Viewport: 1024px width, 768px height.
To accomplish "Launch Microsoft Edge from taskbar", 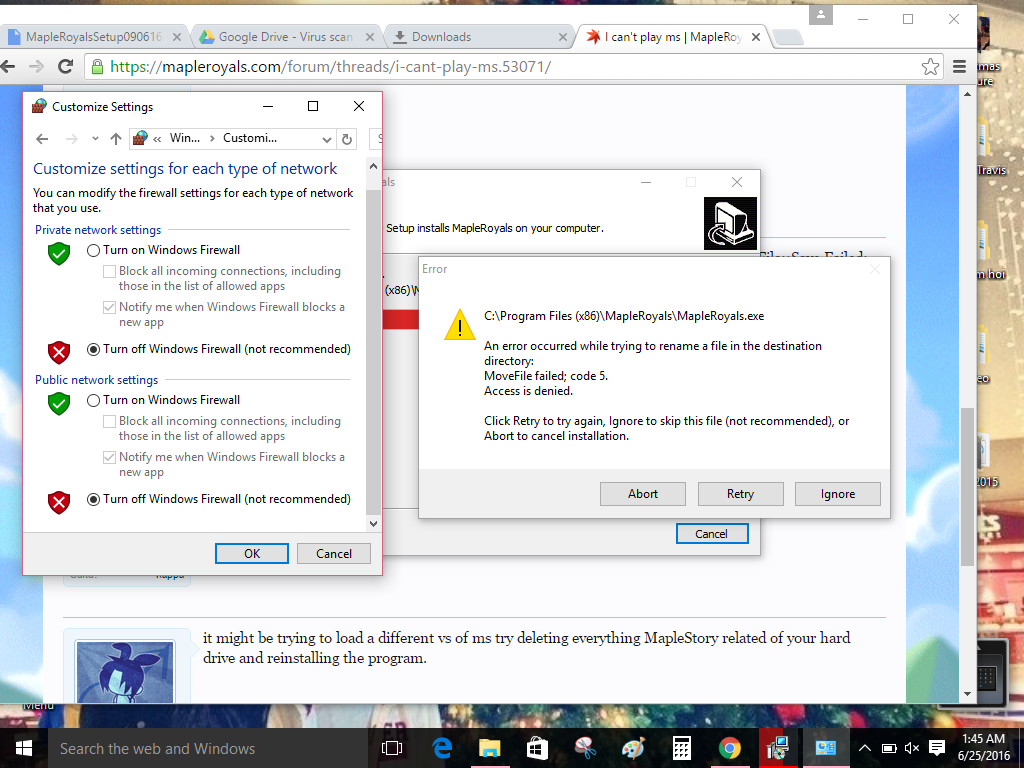I will [x=442, y=748].
